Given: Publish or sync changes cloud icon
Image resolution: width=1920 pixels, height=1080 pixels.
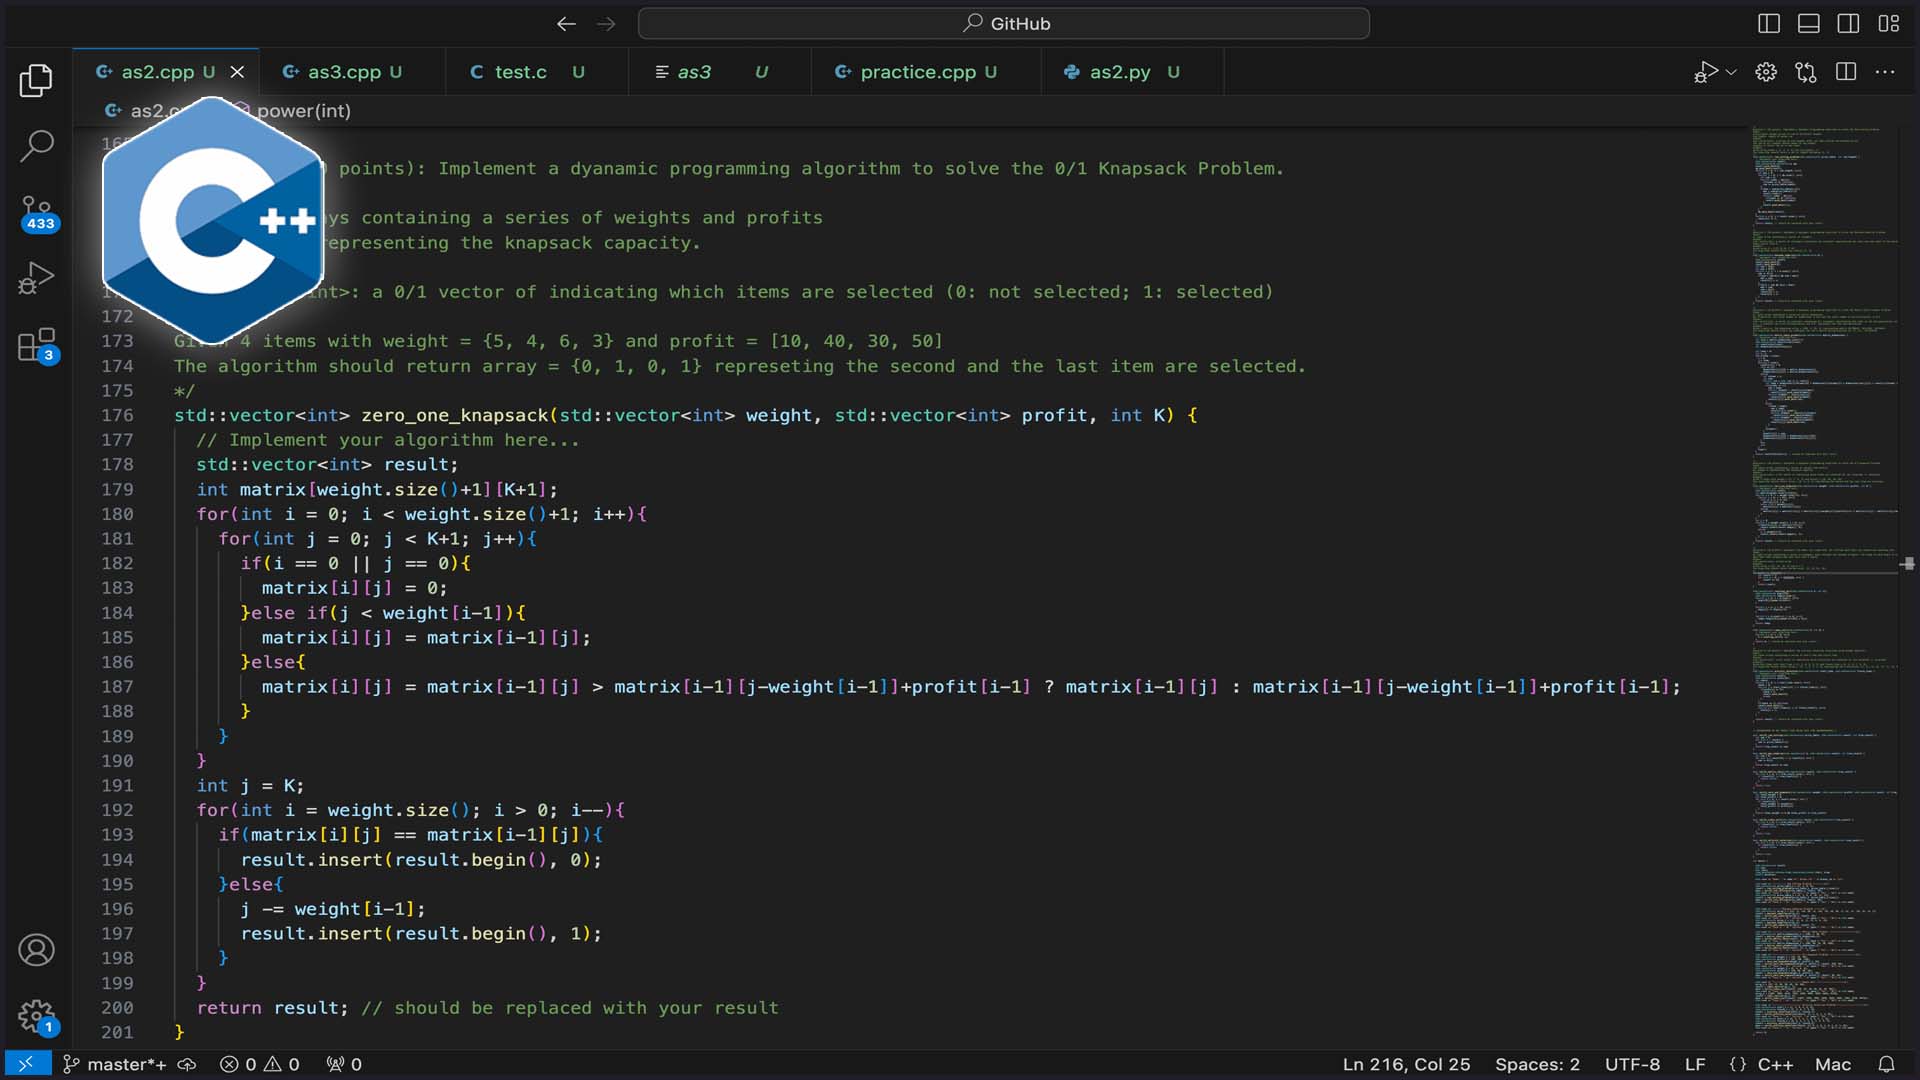Looking at the screenshot, I should coord(187,1064).
